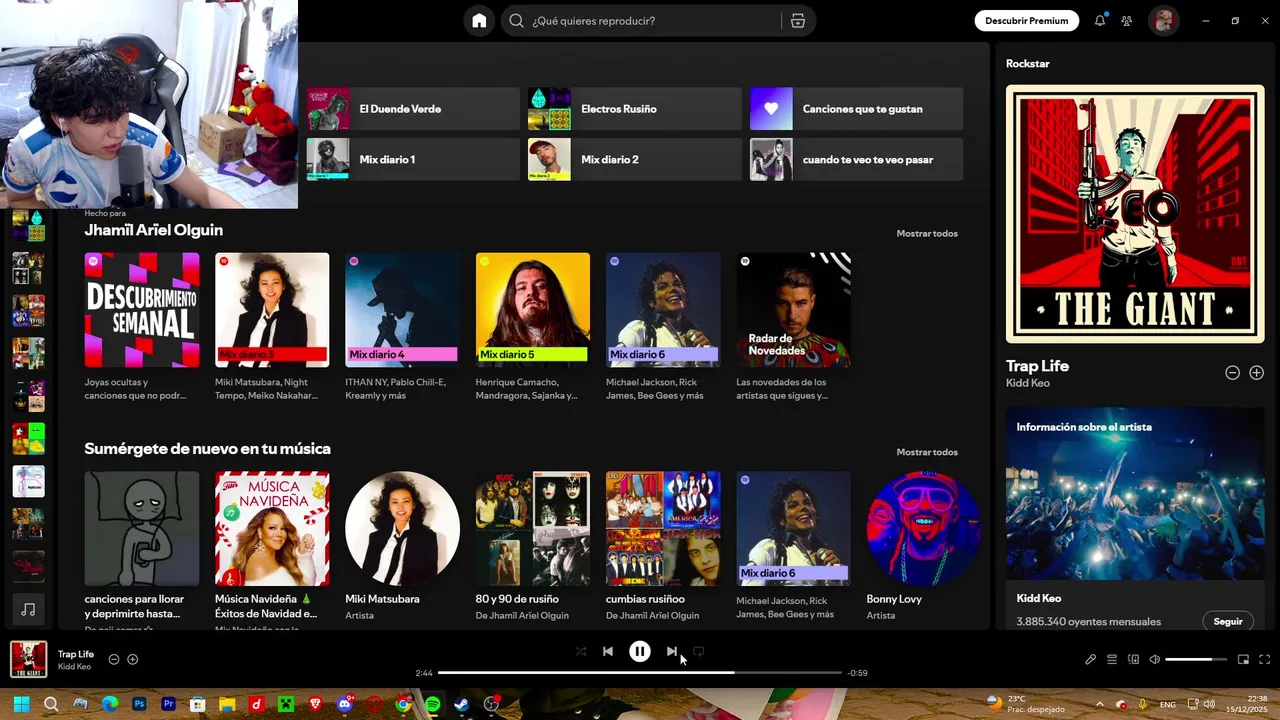Open Windows taskbar search
The width and height of the screenshot is (1280, 720).
click(51, 704)
